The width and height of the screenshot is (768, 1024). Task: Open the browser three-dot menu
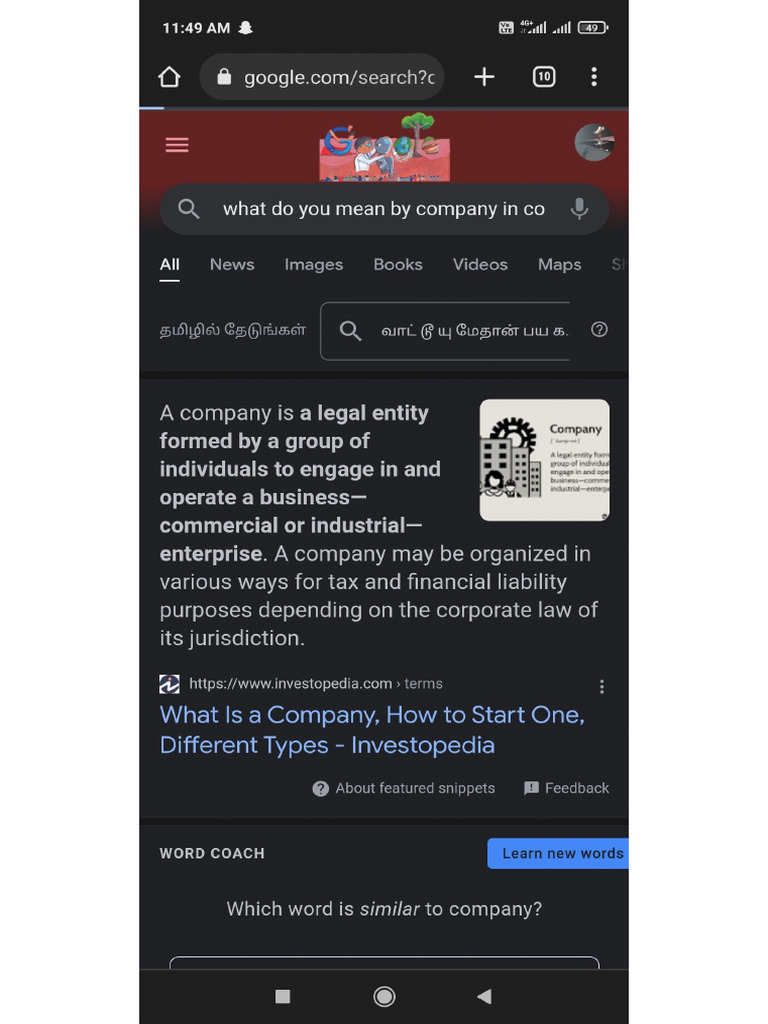coord(594,77)
